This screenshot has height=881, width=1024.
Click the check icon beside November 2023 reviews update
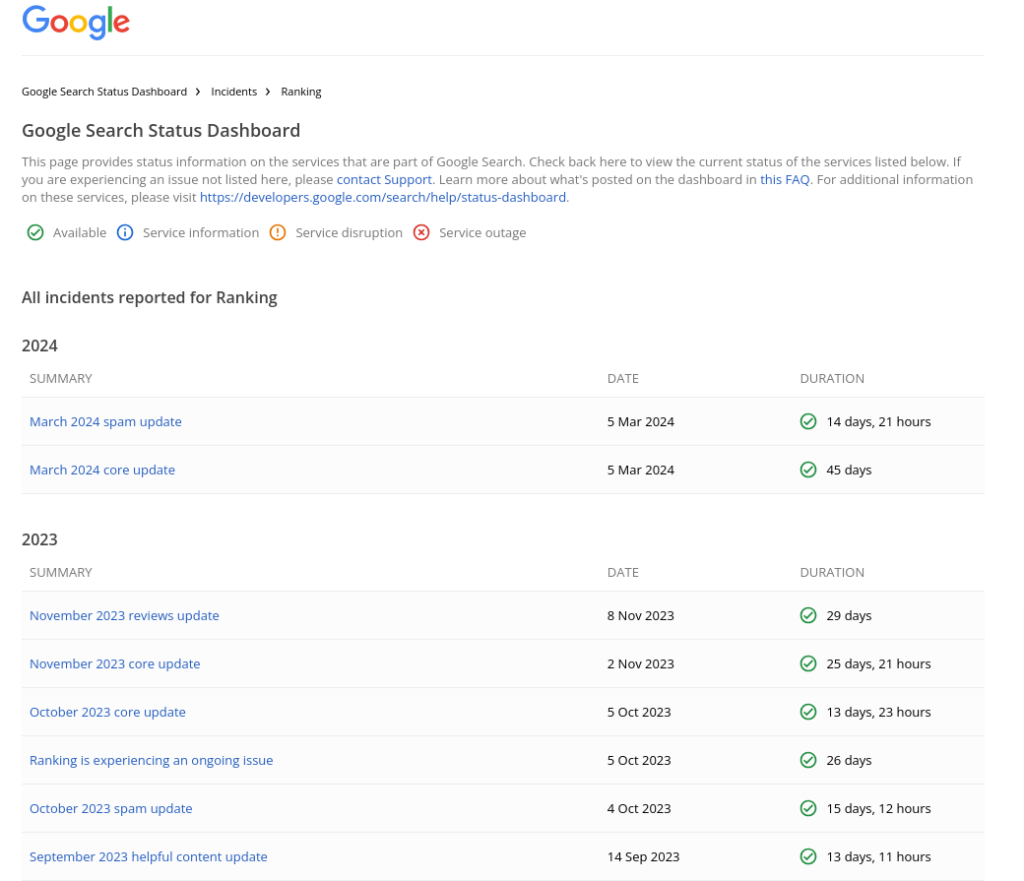(808, 615)
